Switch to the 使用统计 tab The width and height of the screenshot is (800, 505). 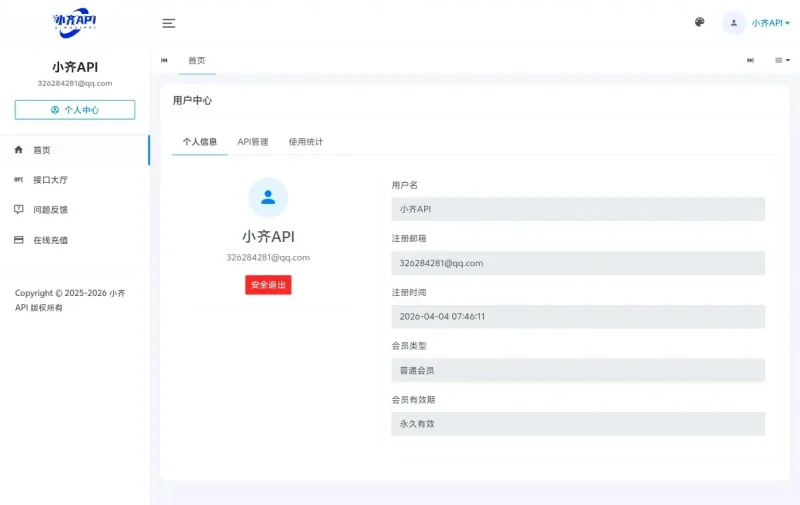pos(306,142)
